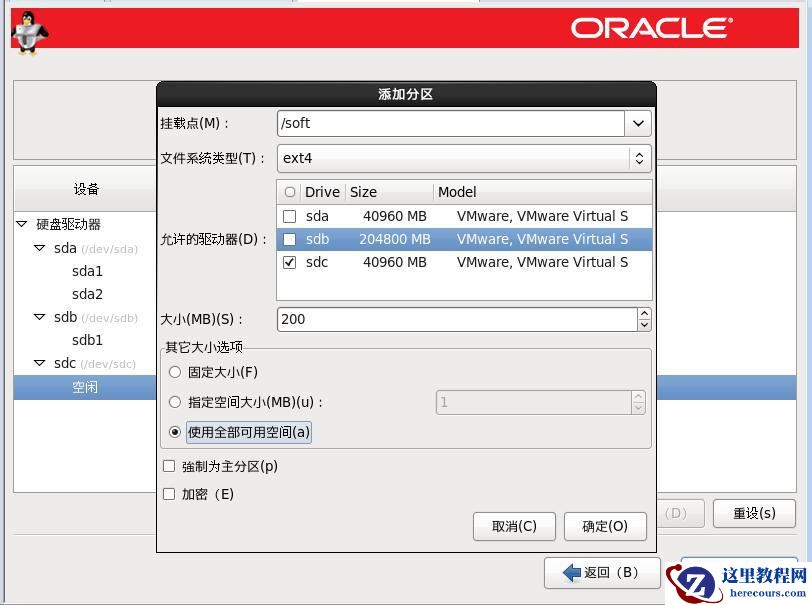Viewport: 812px width, 605px height.
Task: Select the 空闲 free space row
Action: (85, 387)
